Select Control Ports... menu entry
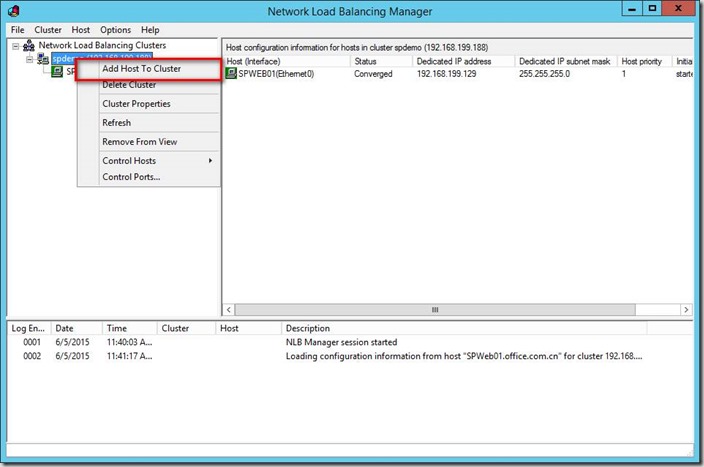 (x=131, y=177)
